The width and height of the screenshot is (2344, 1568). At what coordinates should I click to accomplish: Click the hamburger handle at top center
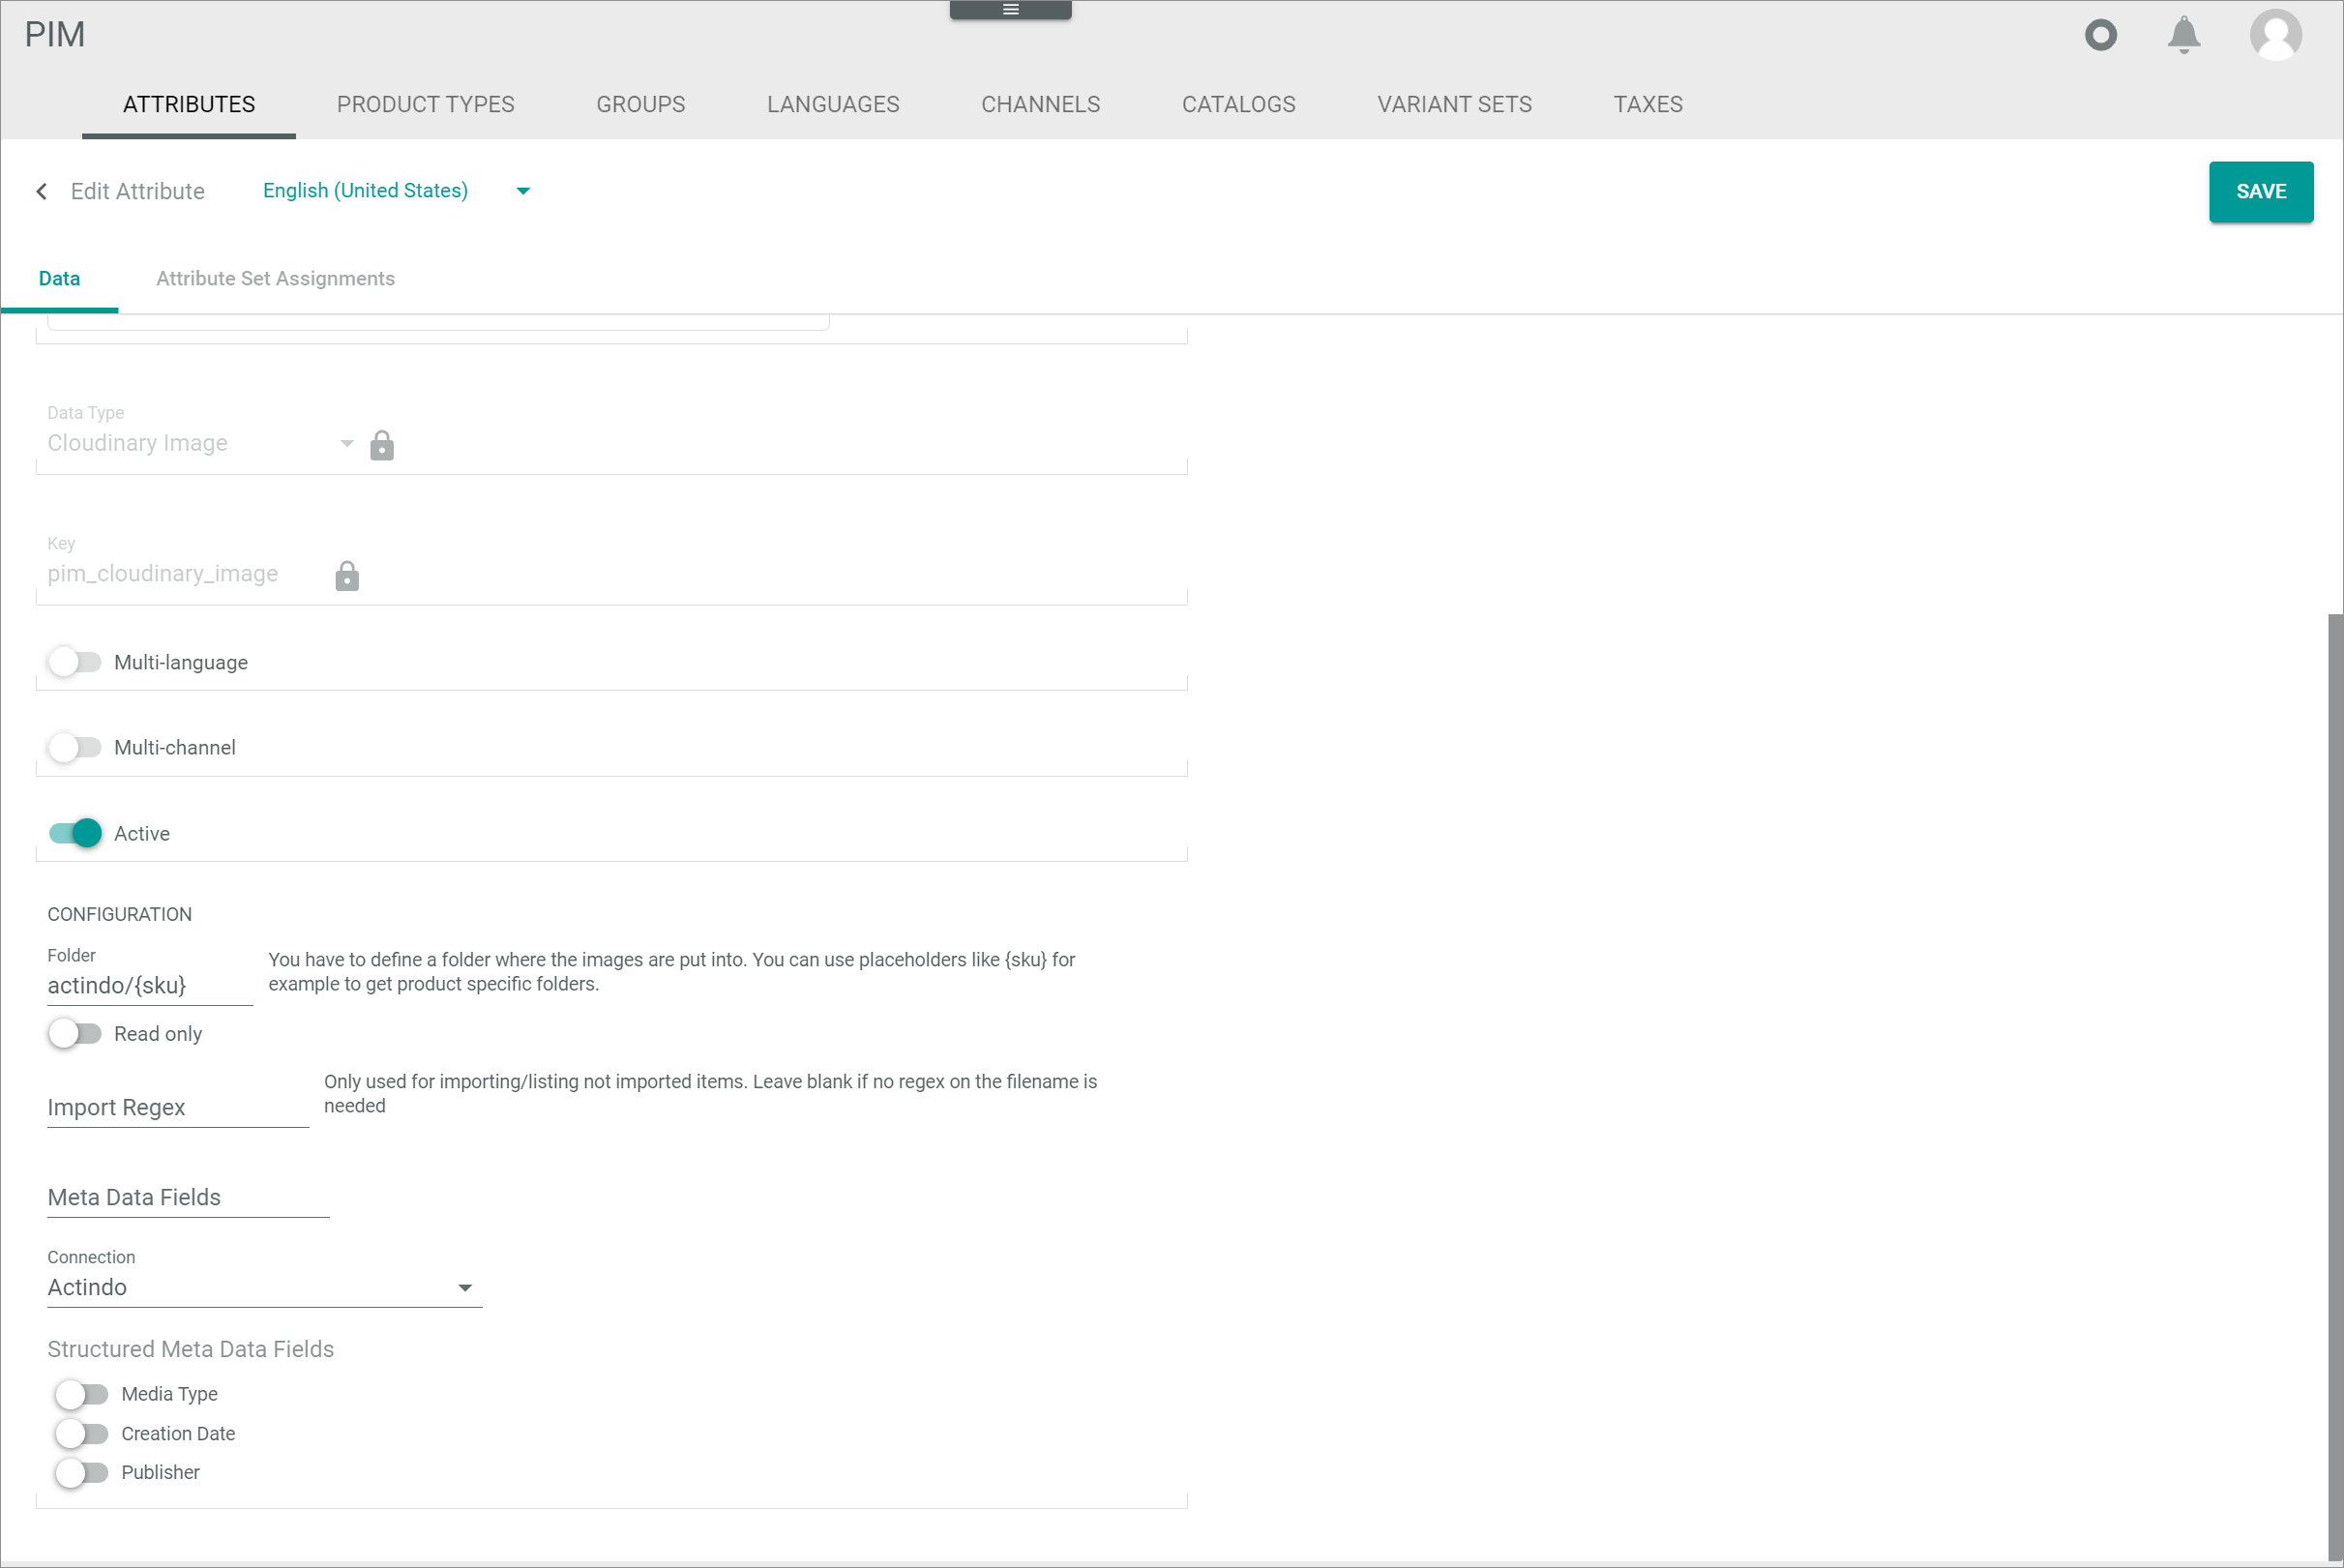[1010, 9]
